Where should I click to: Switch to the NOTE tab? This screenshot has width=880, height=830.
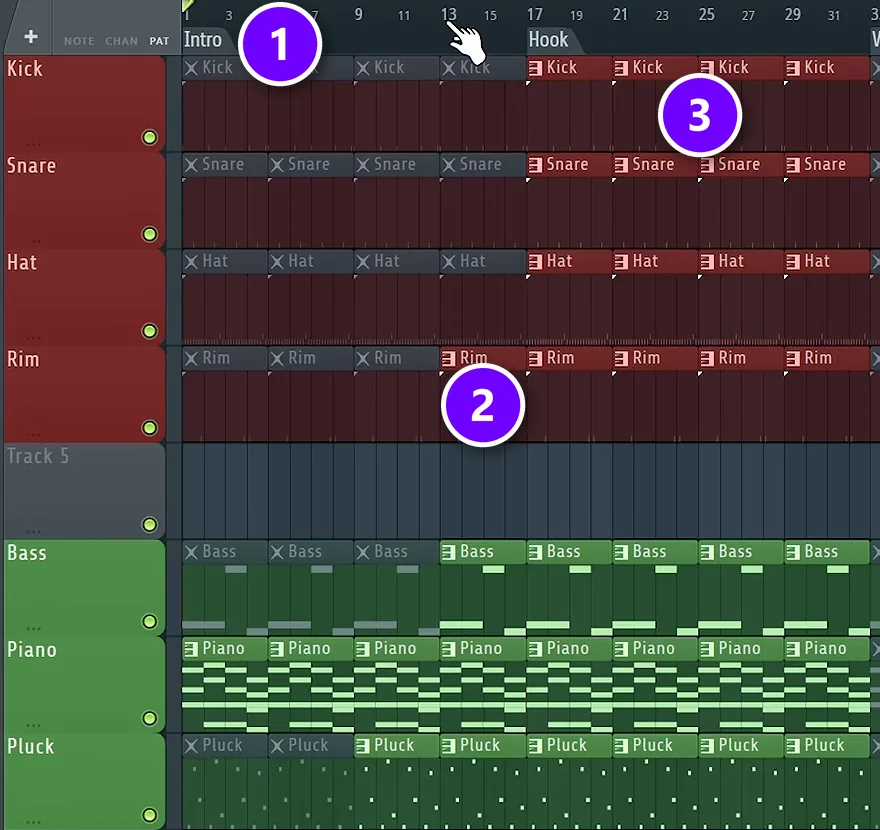pyautogui.click(x=79, y=41)
